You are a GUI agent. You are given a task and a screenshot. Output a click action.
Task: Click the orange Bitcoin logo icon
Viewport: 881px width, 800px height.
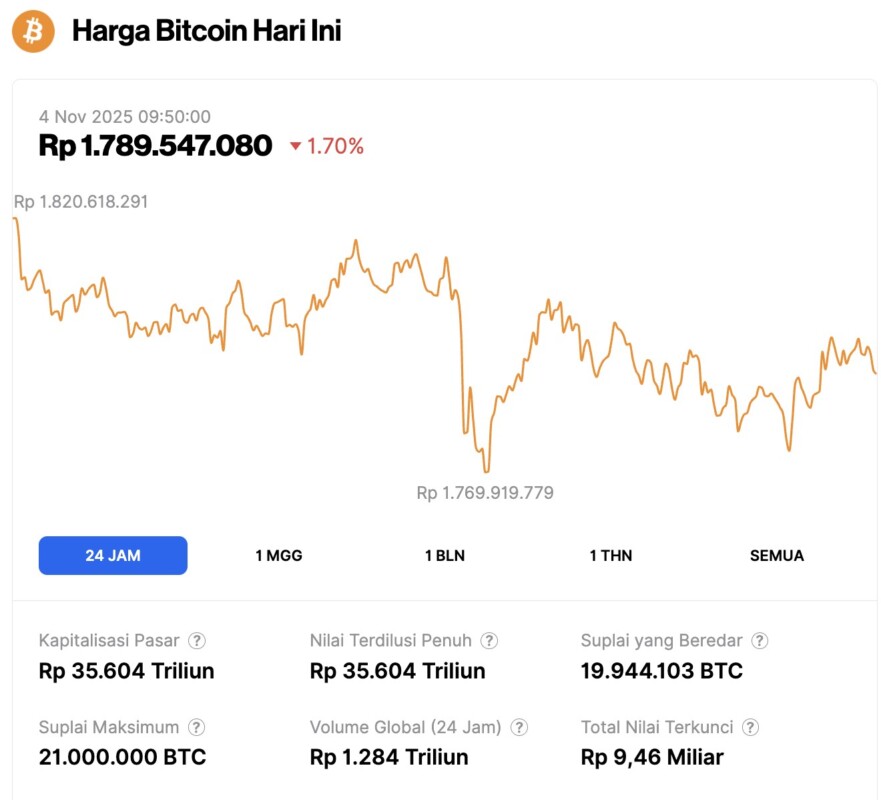[33, 31]
